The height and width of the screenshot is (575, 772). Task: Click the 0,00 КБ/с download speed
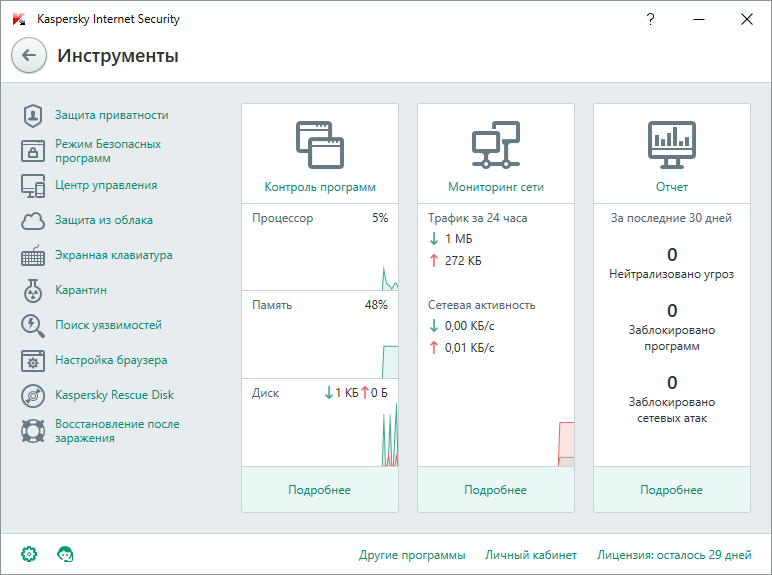469,326
